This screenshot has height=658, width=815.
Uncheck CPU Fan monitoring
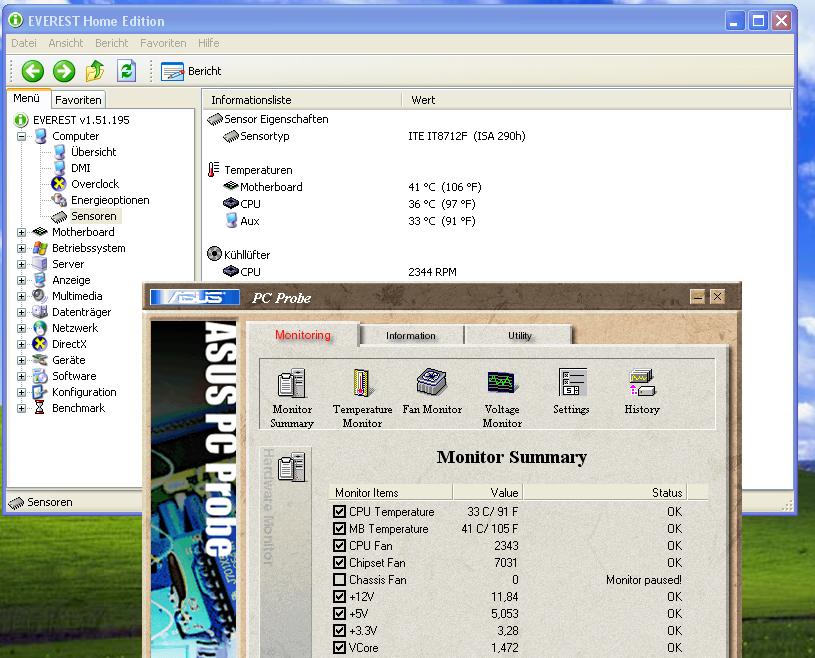[x=339, y=546]
